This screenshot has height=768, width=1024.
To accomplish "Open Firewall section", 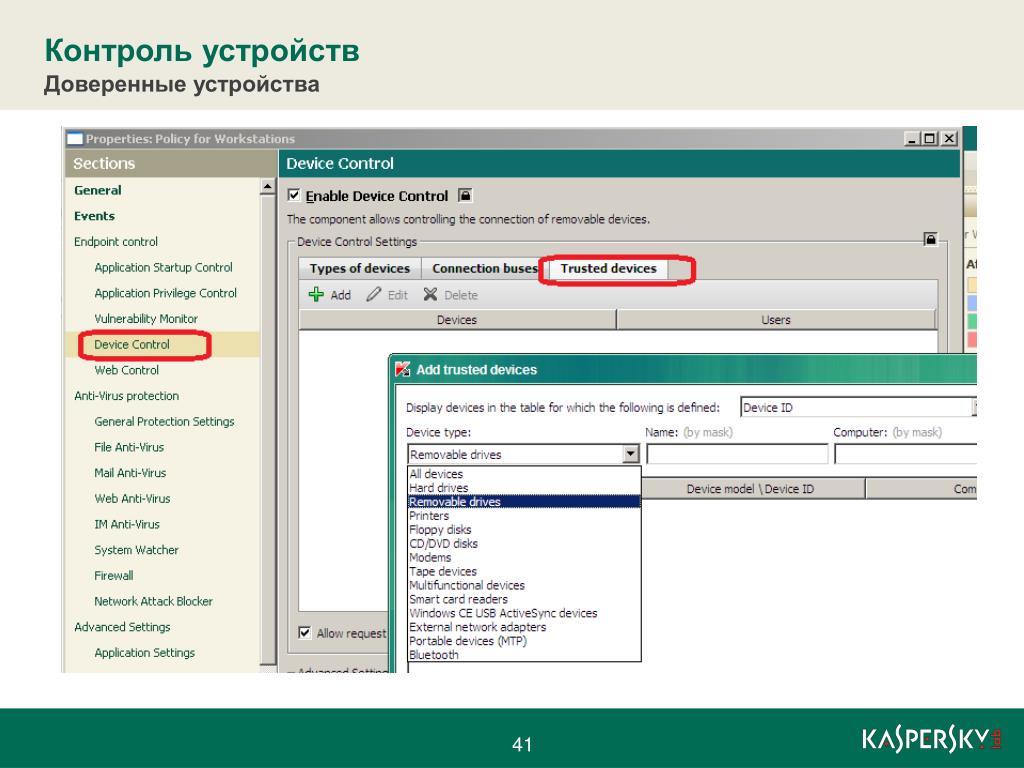I will coord(114,575).
